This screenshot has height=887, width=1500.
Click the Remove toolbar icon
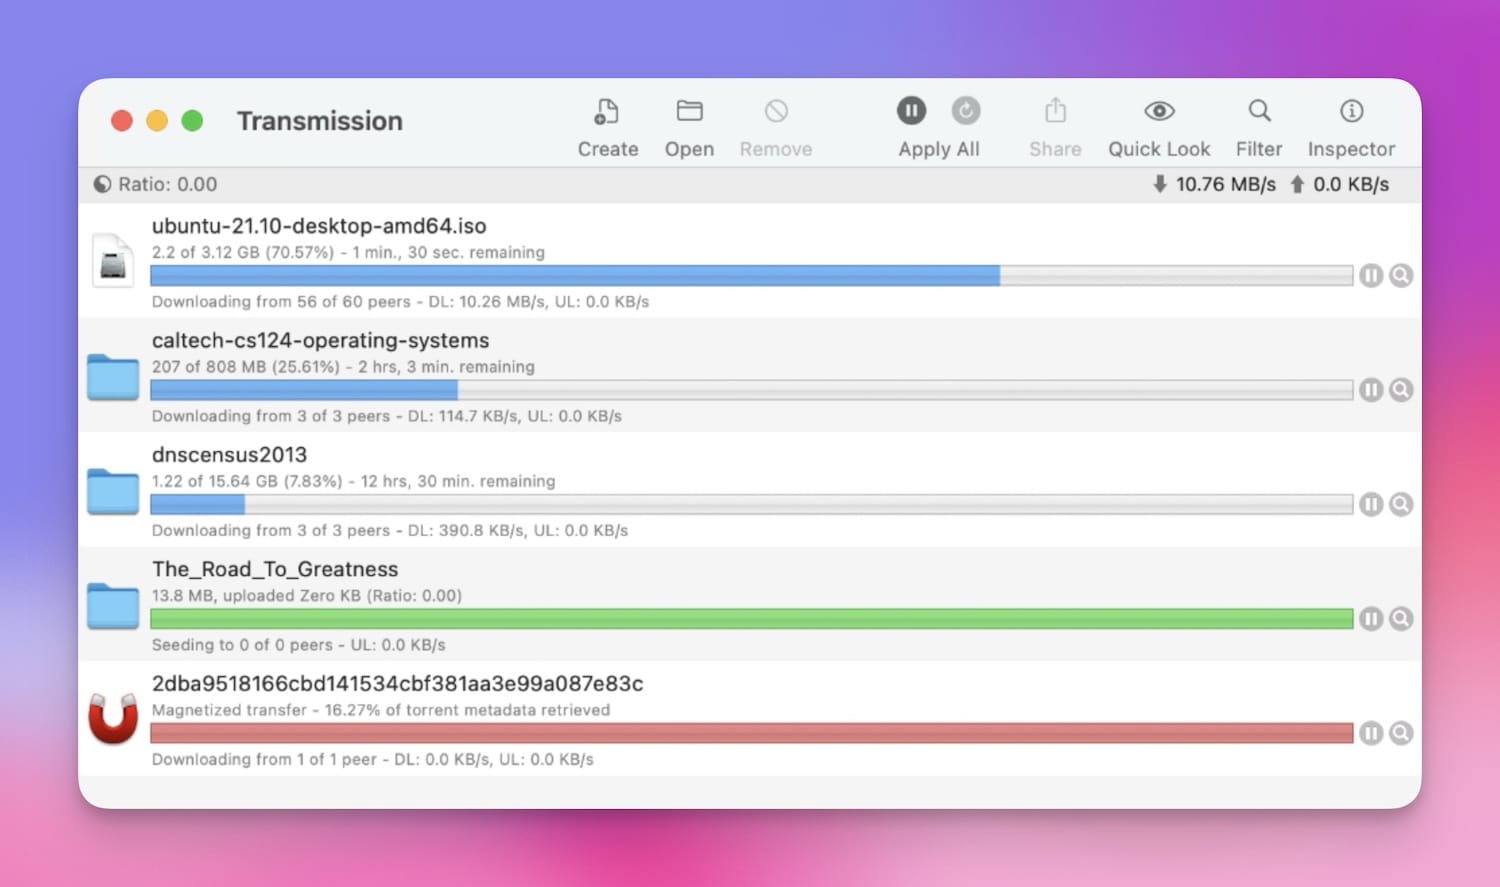coord(776,111)
